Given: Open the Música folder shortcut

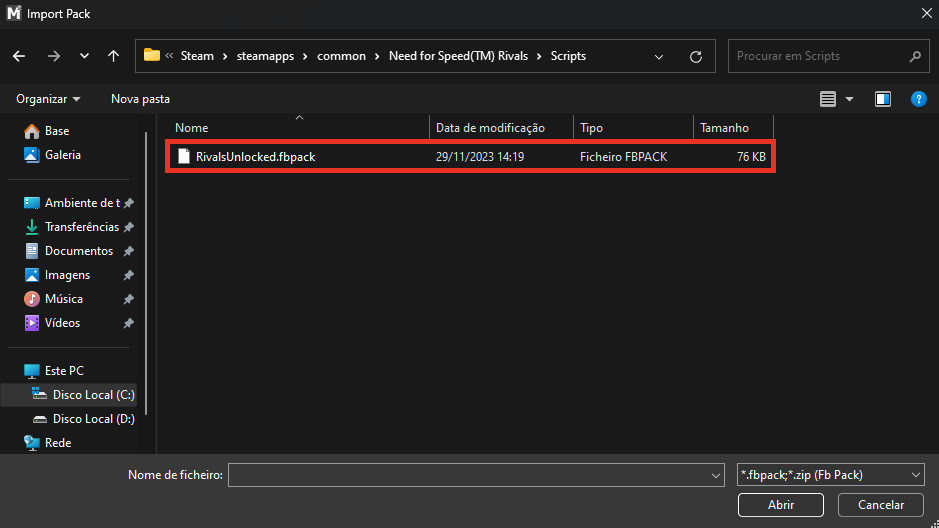Looking at the screenshot, I should (63, 299).
